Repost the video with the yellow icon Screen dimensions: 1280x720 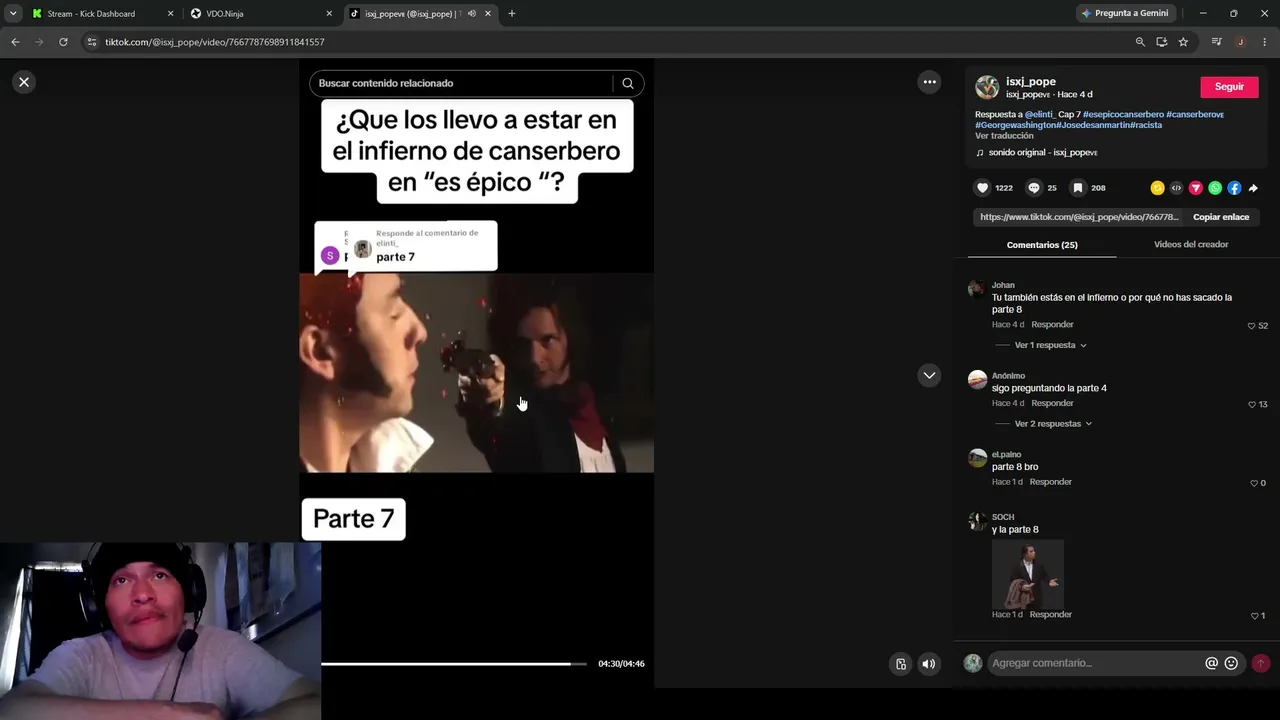point(1157,188)
